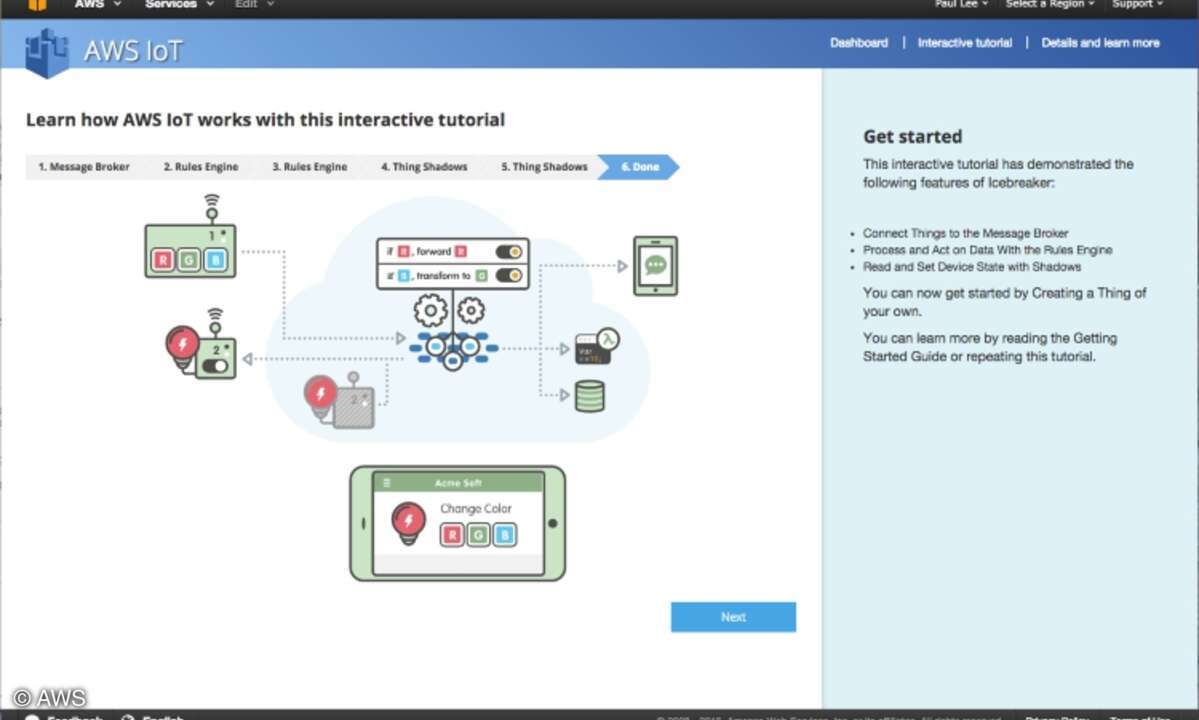Open the Paul Lee account dropdown
The height and width of the screenshot is (720, 1199).
coord(960,5)
